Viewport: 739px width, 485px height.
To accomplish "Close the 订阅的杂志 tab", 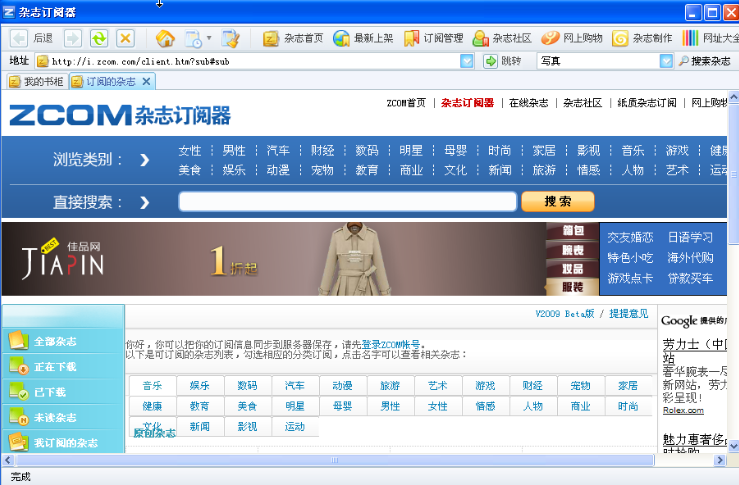I will pos(147,82).
